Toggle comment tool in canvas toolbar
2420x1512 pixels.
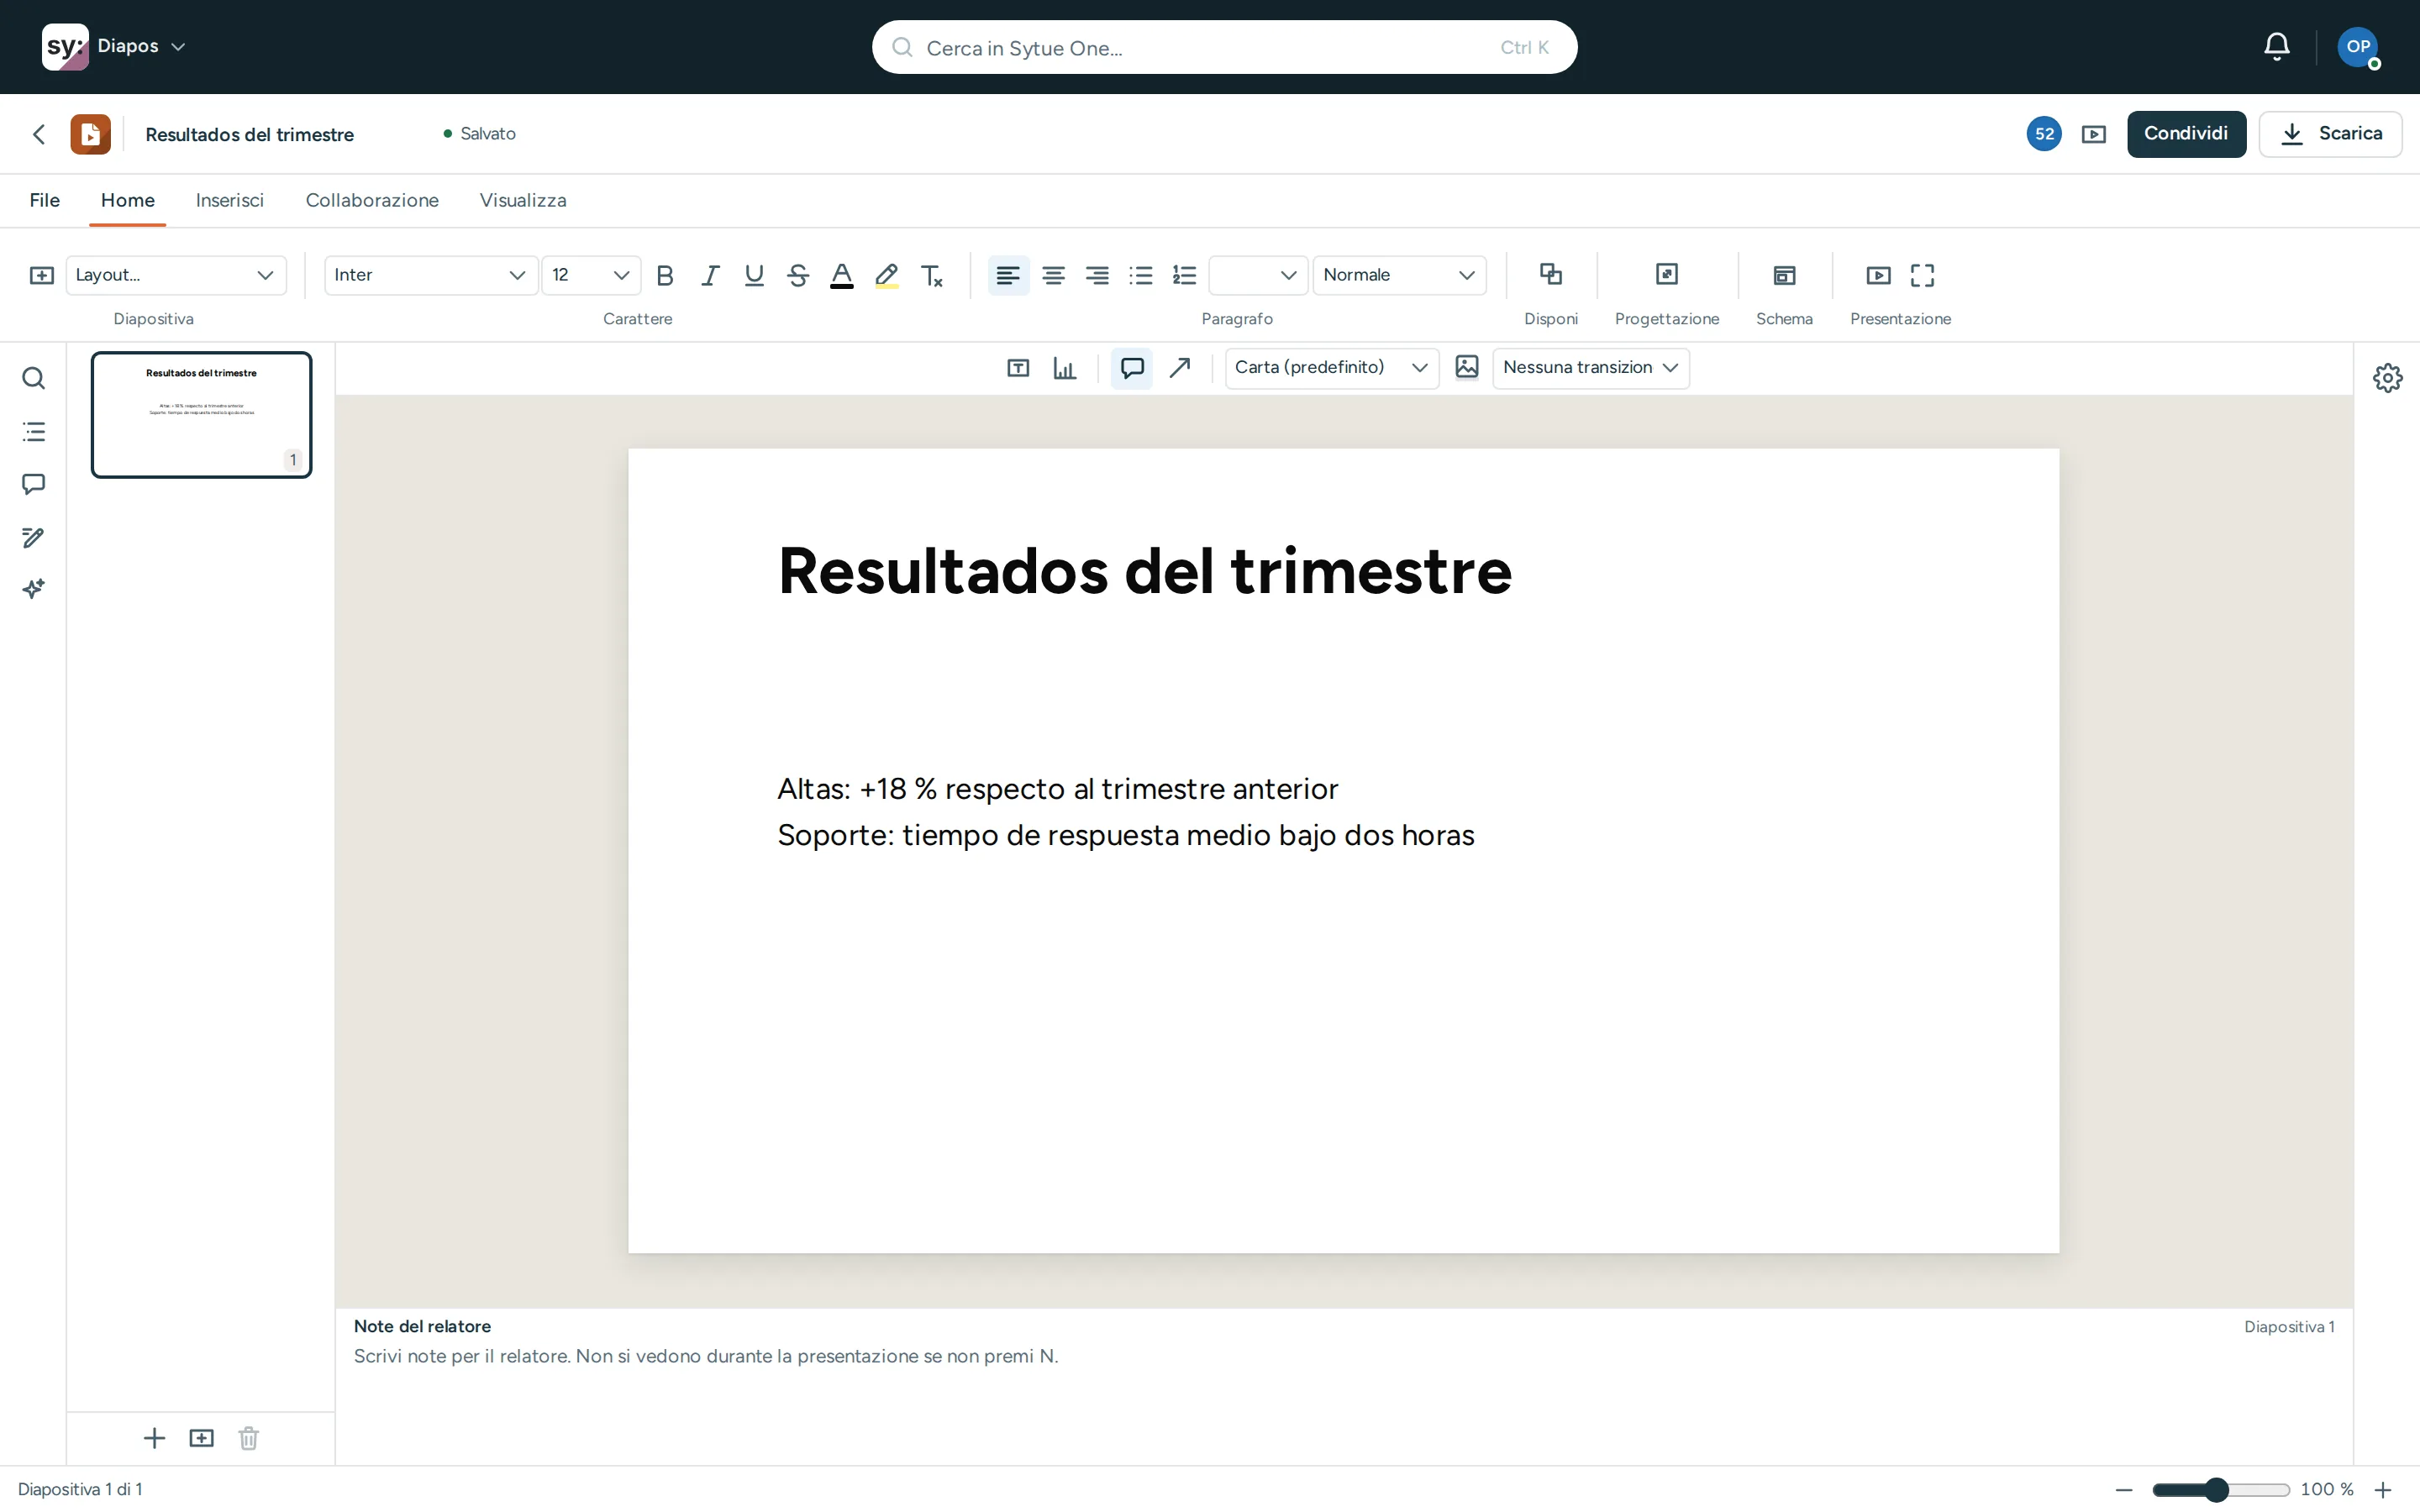[1132, 368]
